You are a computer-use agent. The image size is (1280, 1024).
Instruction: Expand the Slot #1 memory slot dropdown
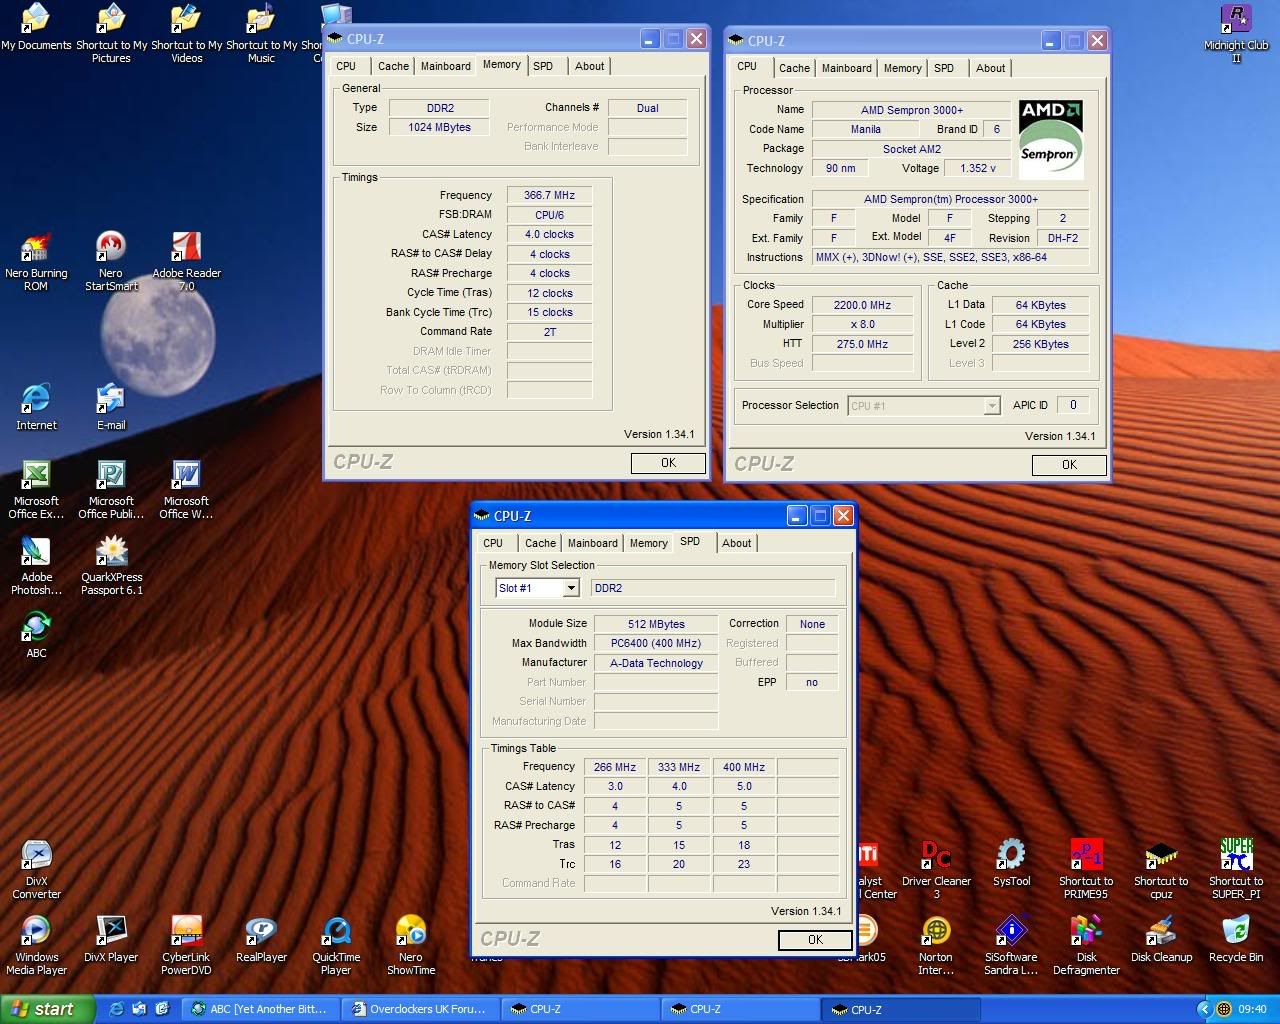tap(571, 588)
